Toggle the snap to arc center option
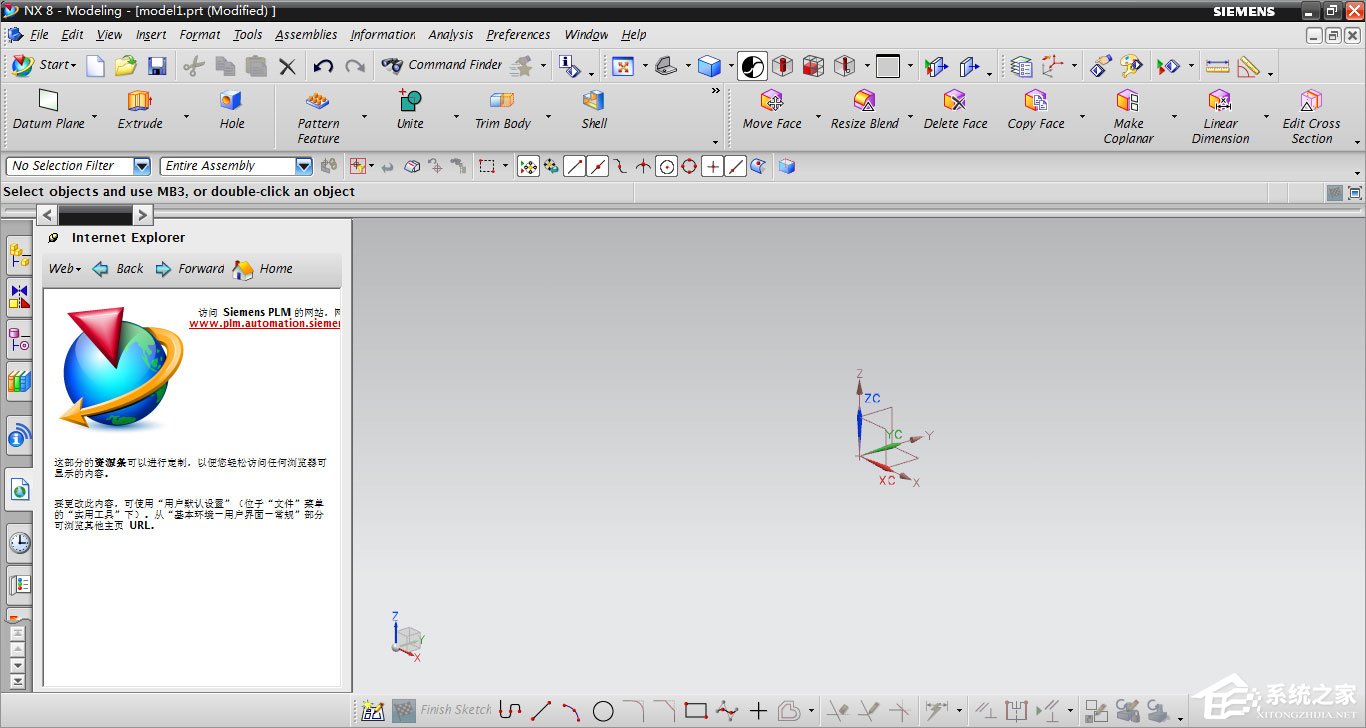Image resolution: width=1366 pixels, height=728 pixels. [x=666, y=167]
